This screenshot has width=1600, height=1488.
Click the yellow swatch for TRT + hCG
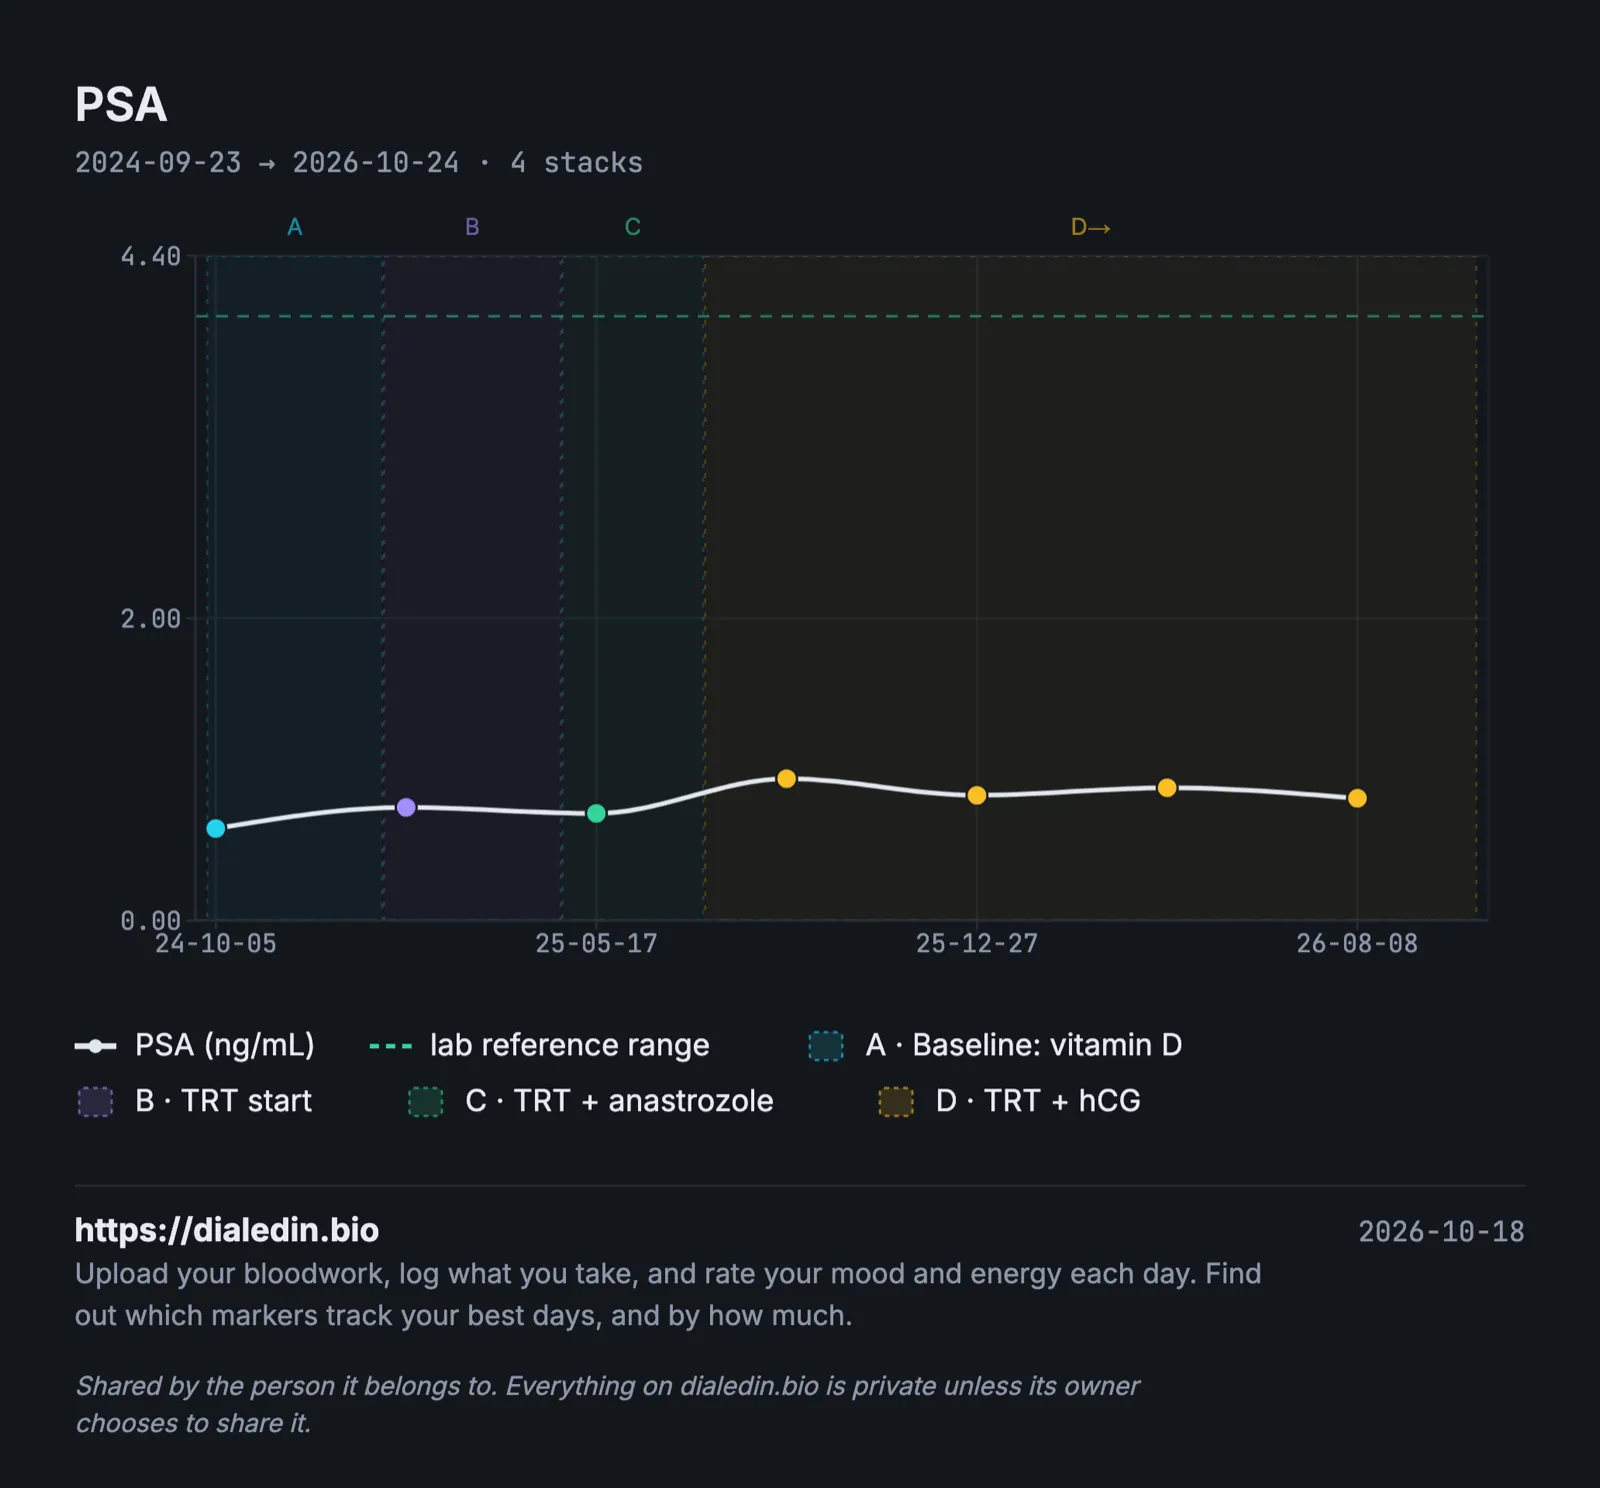[896, 1102]
